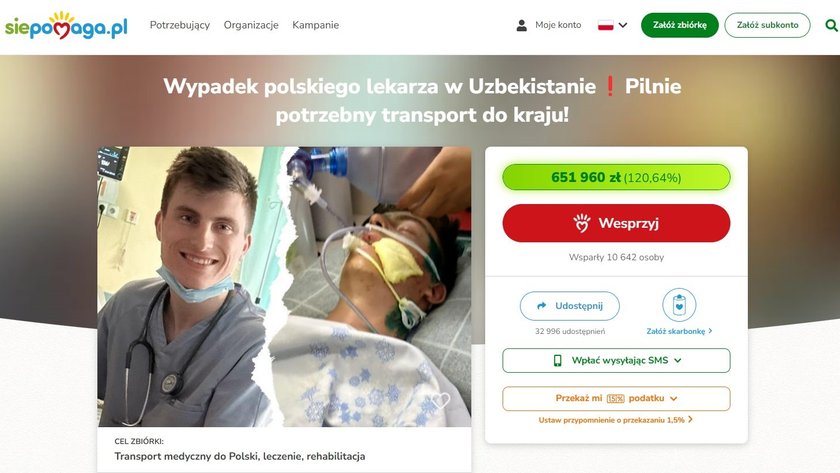Expand Wpłać wysyłając SMS dropdown
Viewport: 840px width, 473px height.
click(616, 361)
